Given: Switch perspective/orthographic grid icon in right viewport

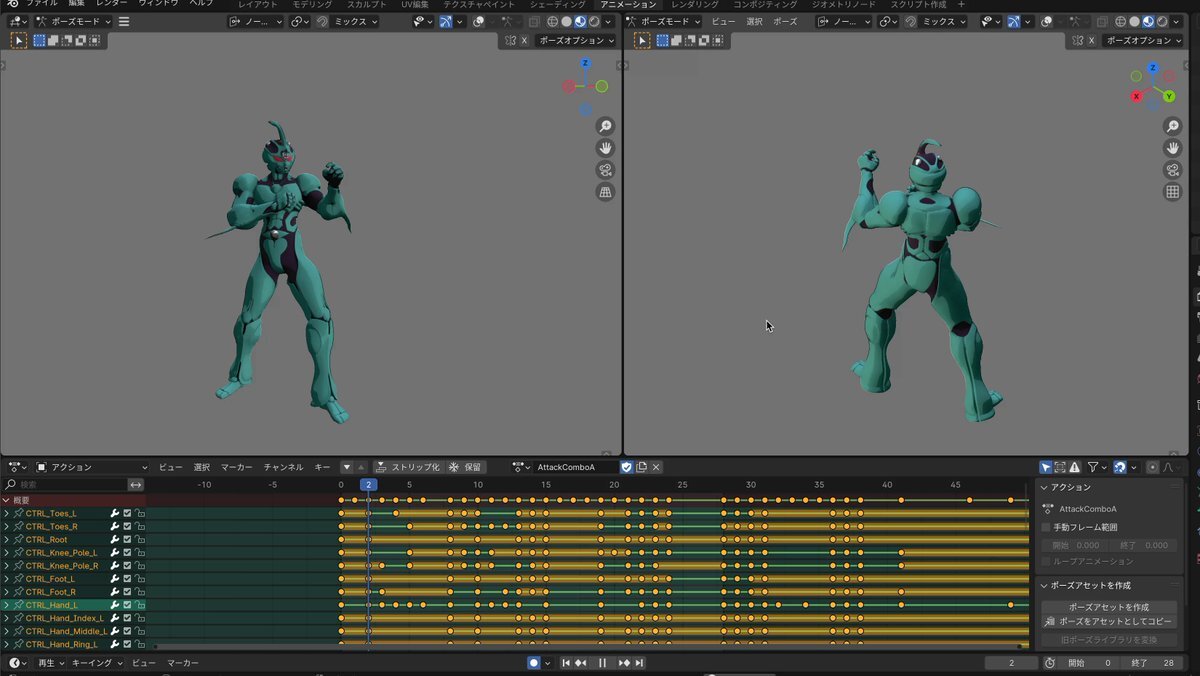Looking at the screenshot, I should [1173, 192].
